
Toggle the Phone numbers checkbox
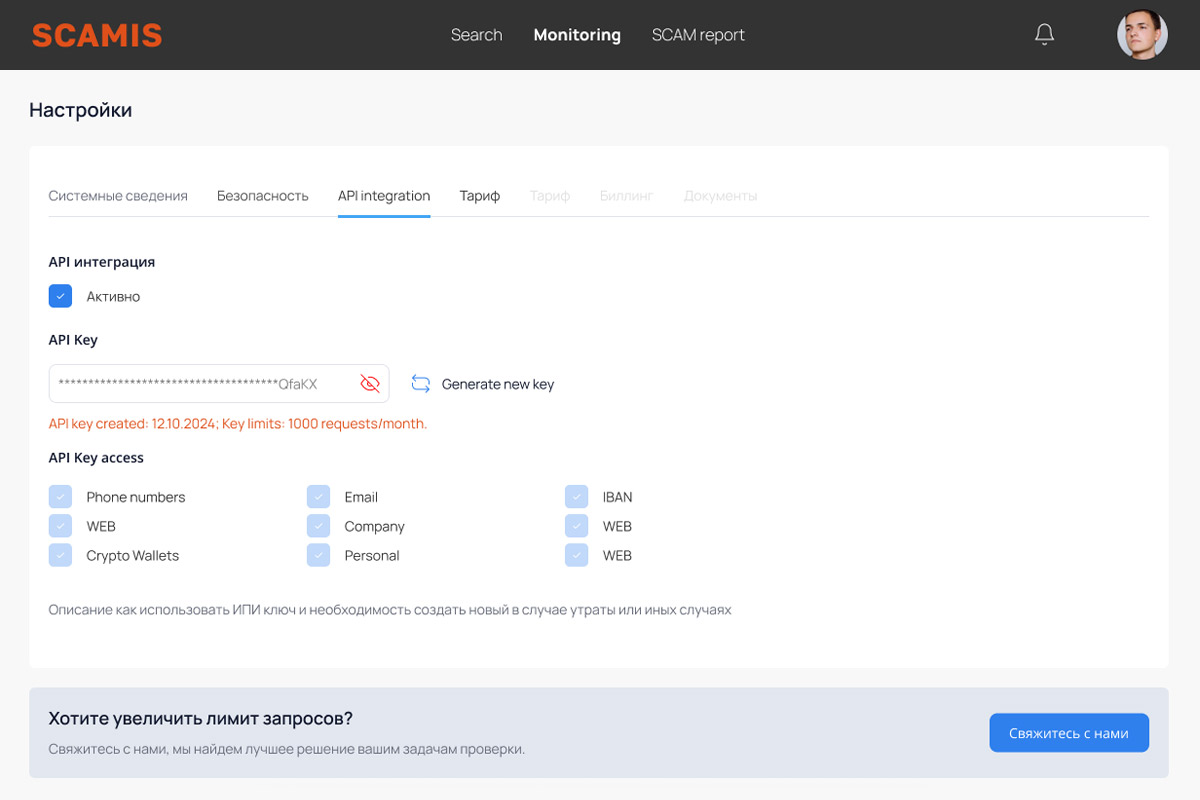tap(60, 497)
